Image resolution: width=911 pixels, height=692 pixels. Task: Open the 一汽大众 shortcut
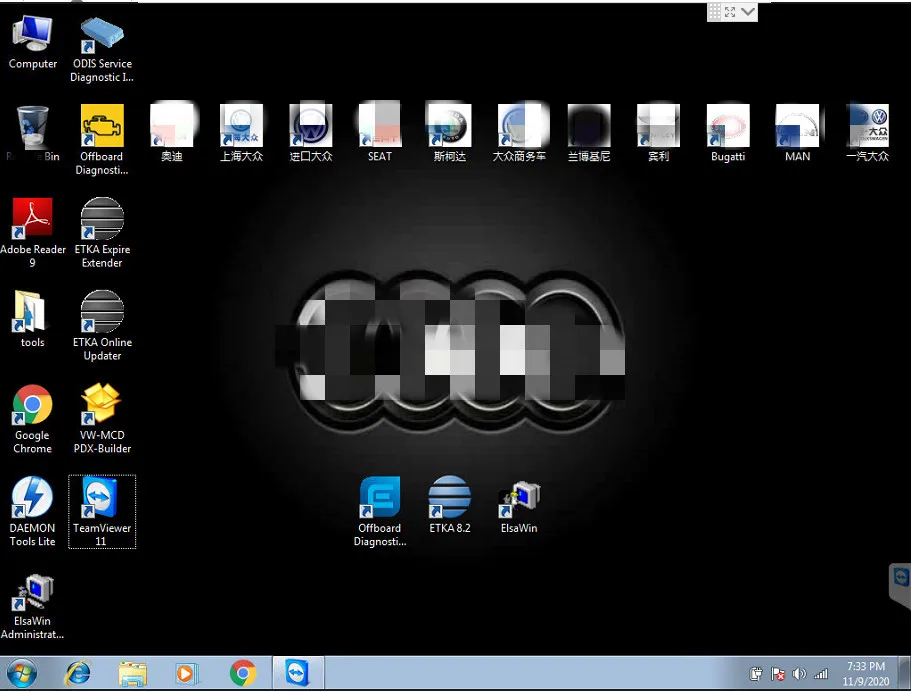tap(867, 134)
